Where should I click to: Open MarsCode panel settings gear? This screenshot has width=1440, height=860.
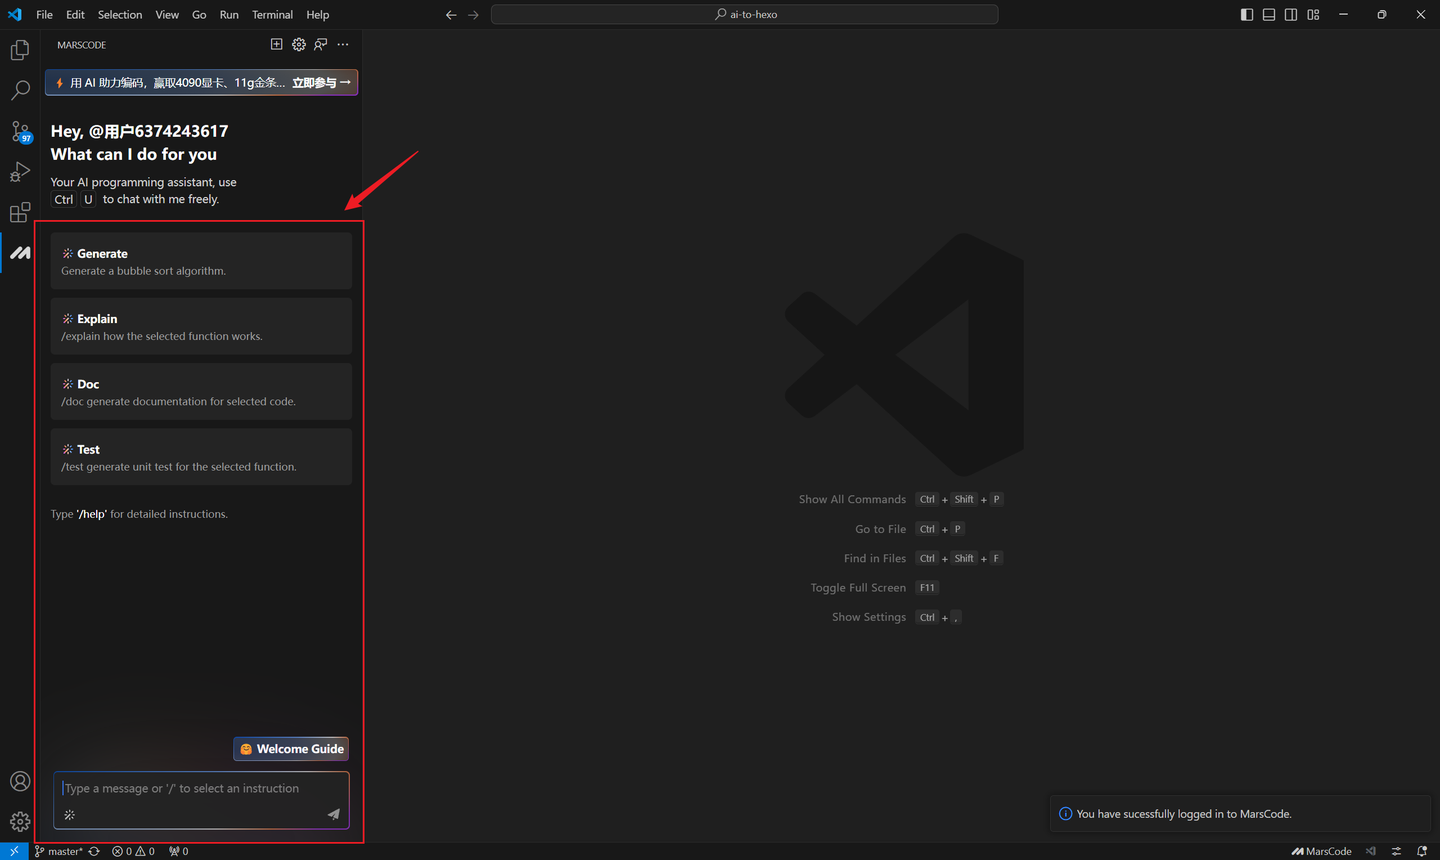tap(299, 44)
